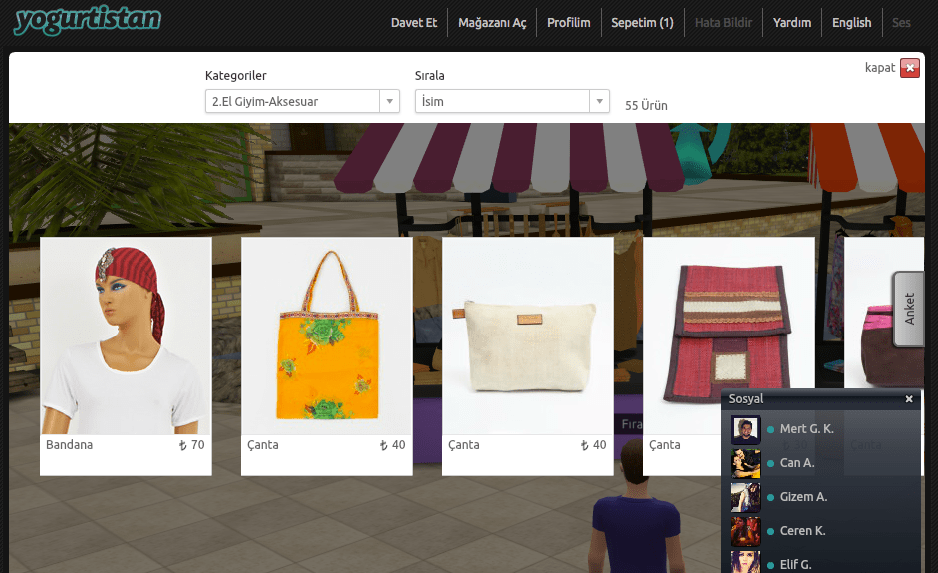
Task: Close the shop panel with red X
Action: (x=909, y=68)
